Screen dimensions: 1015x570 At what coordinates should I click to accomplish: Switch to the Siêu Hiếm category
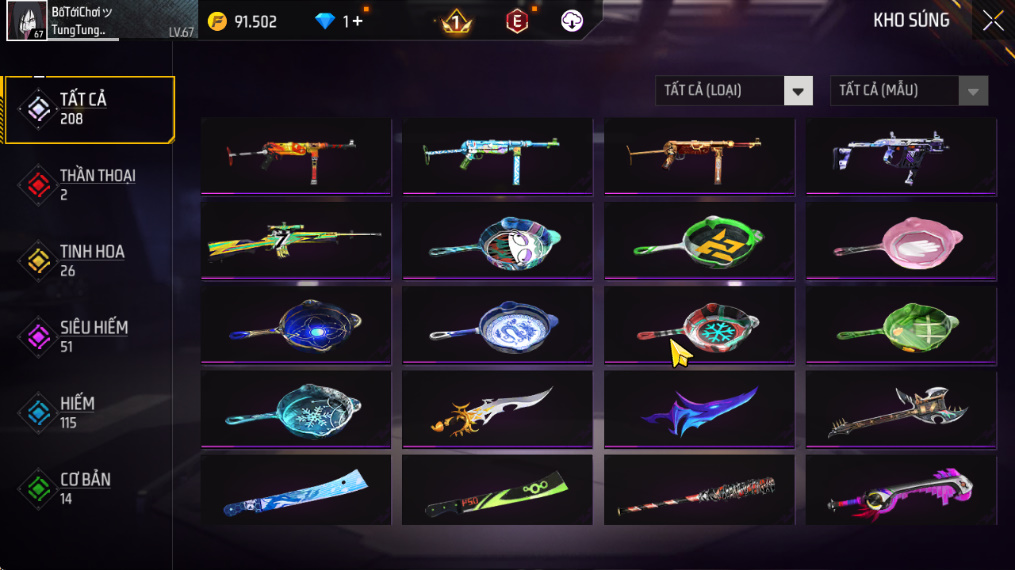point(89,336)
